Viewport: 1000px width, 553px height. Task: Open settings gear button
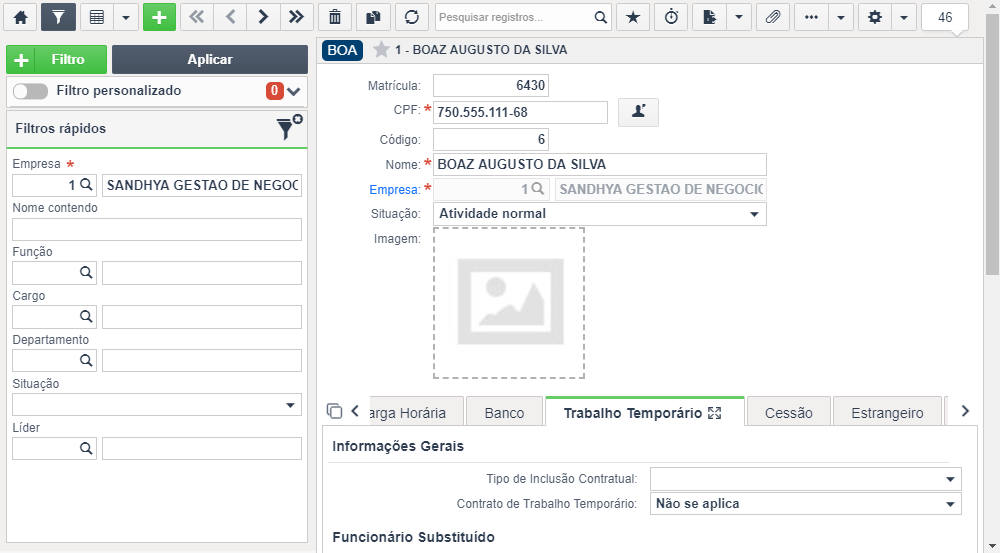[x=875, y=17]
